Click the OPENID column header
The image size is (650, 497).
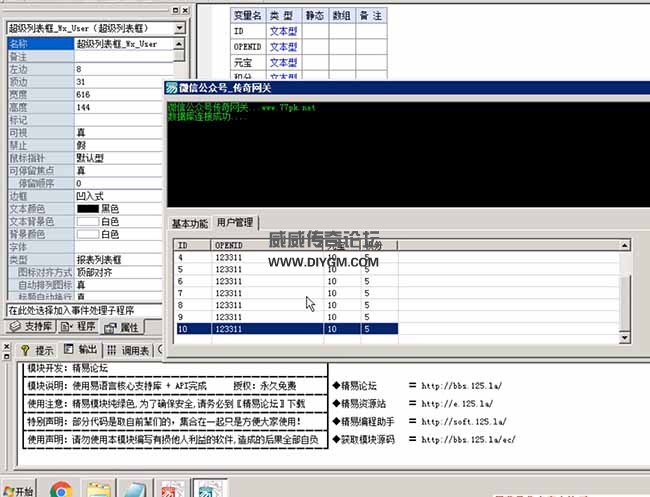click(x=267, y=245)
